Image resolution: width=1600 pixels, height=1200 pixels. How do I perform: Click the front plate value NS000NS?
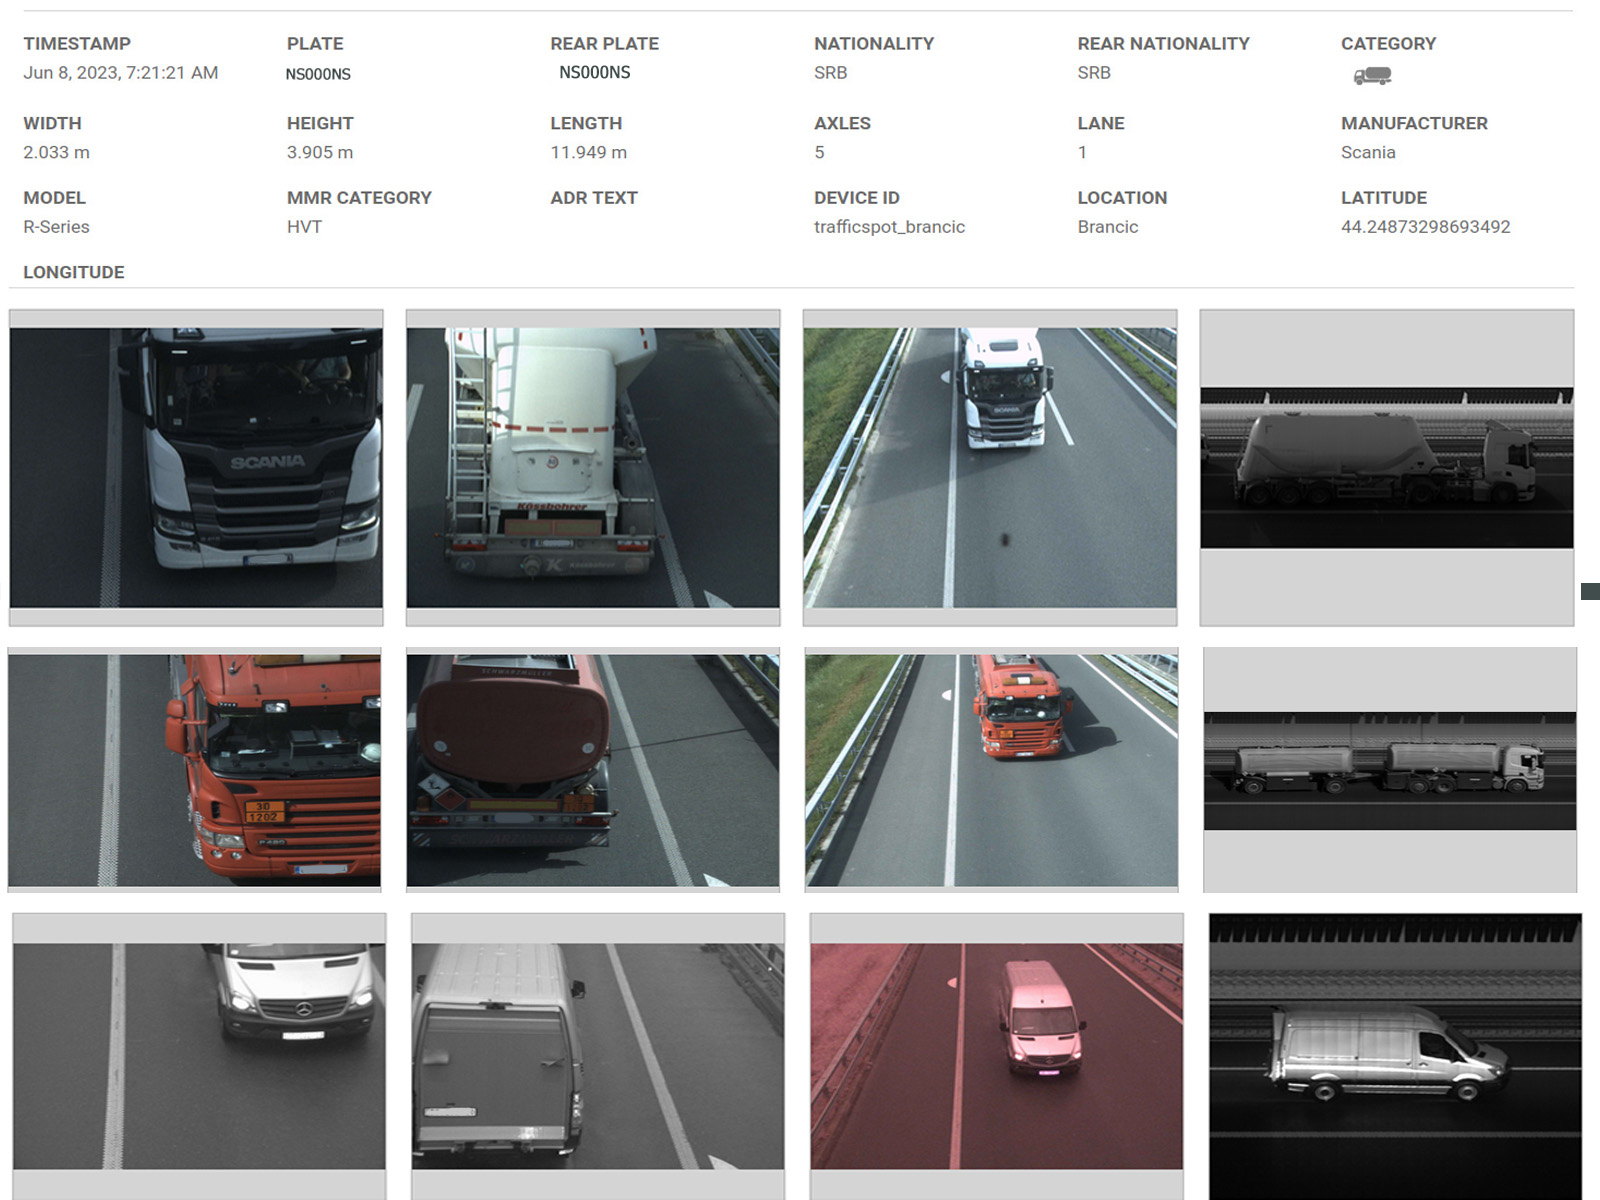pos(318,74)
